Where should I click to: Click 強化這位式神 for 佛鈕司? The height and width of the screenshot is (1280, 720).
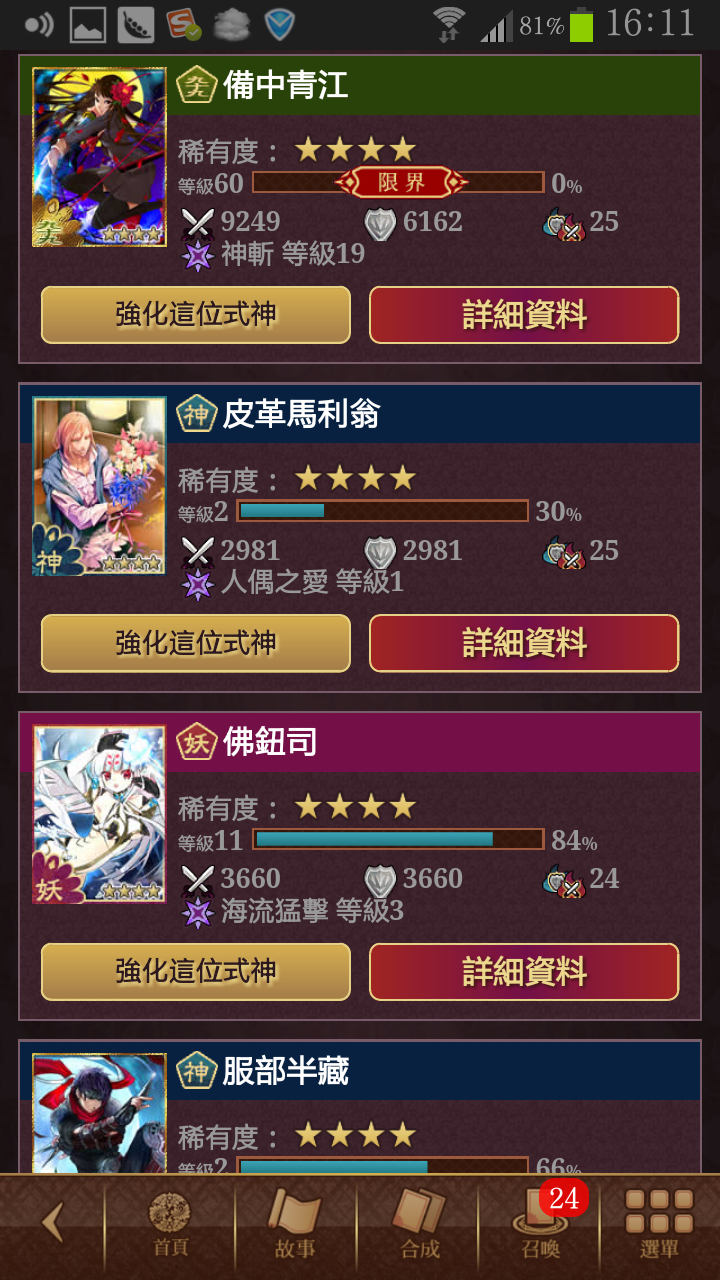tap(196, 971)
